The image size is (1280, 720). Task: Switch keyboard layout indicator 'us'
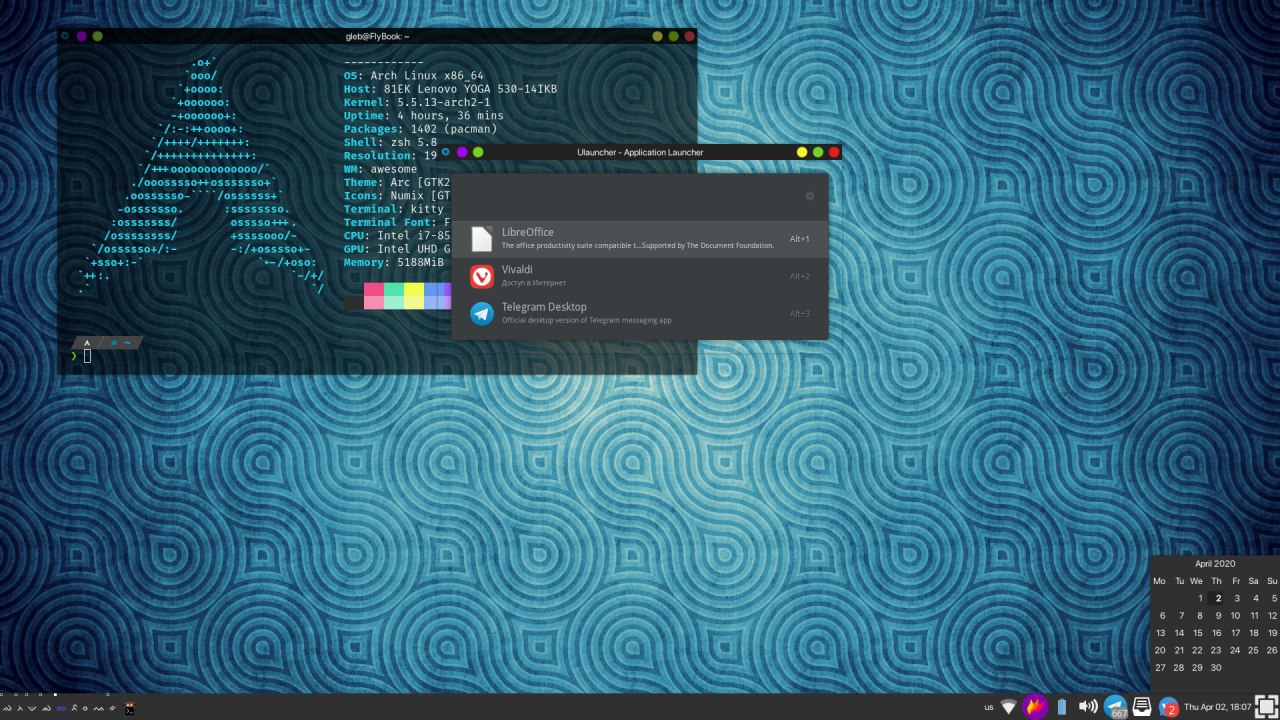[x=989, y=707]
